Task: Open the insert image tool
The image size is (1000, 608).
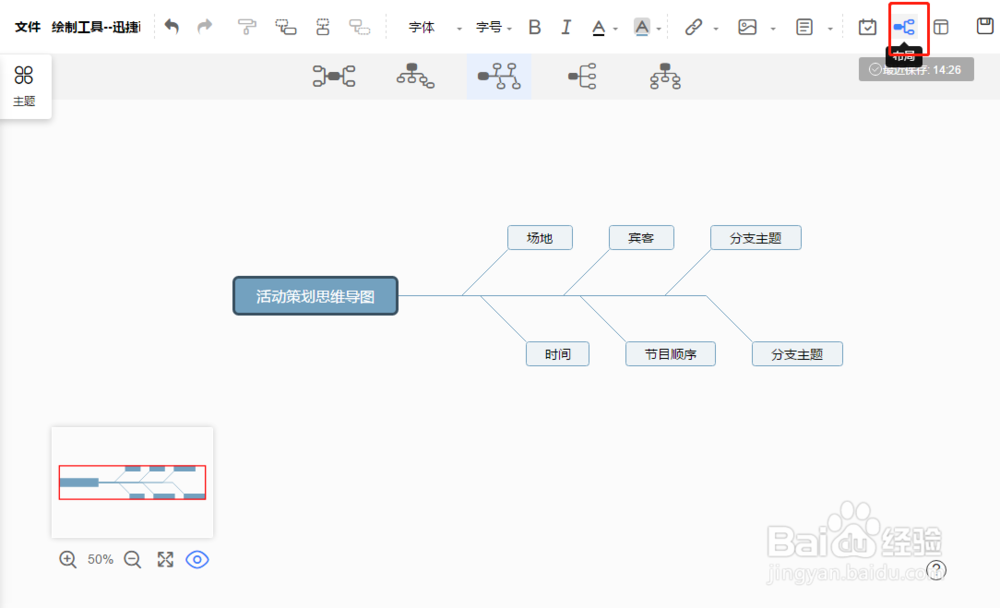Action: [x=749, y=28]
